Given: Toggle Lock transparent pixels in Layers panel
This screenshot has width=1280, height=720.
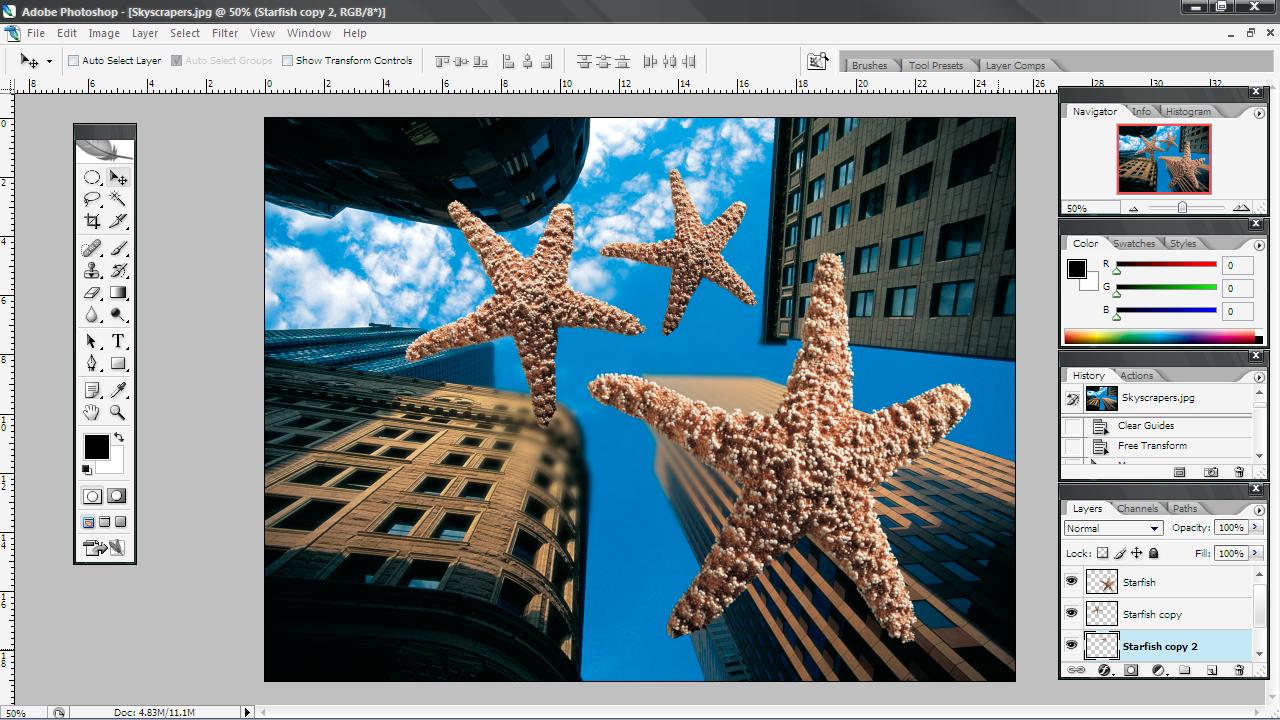Looking at the screenshot, I should [x=1103, y=553].
